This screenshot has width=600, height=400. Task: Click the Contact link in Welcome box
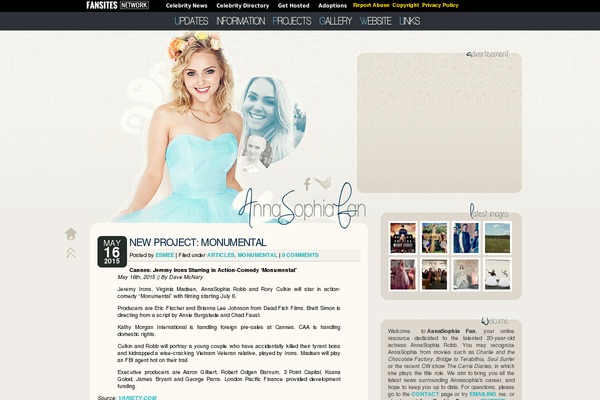point(425,394)
